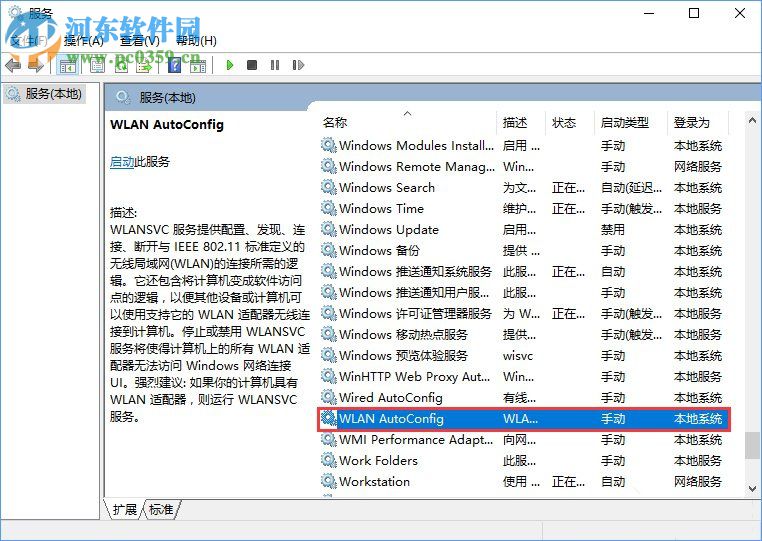This screenshot has width=762, height=541.
Task: Click 网络服务 logon cell of Workstation
Action: coord(697,481)
